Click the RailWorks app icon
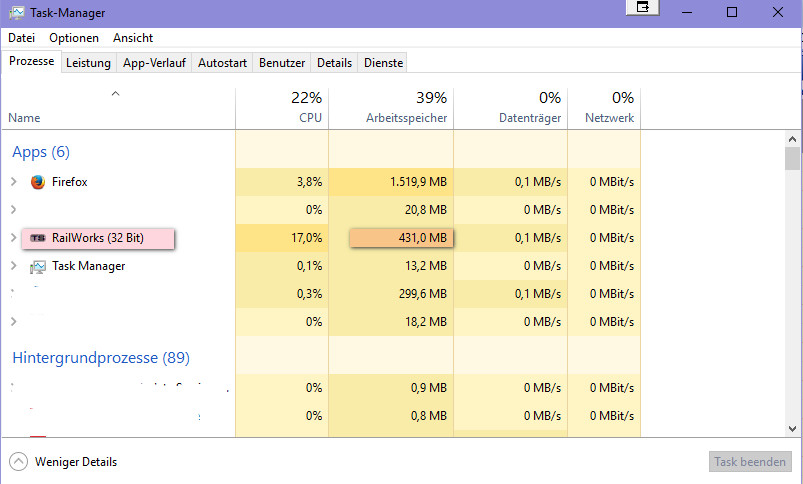The image size is (803, 484). 38,238
